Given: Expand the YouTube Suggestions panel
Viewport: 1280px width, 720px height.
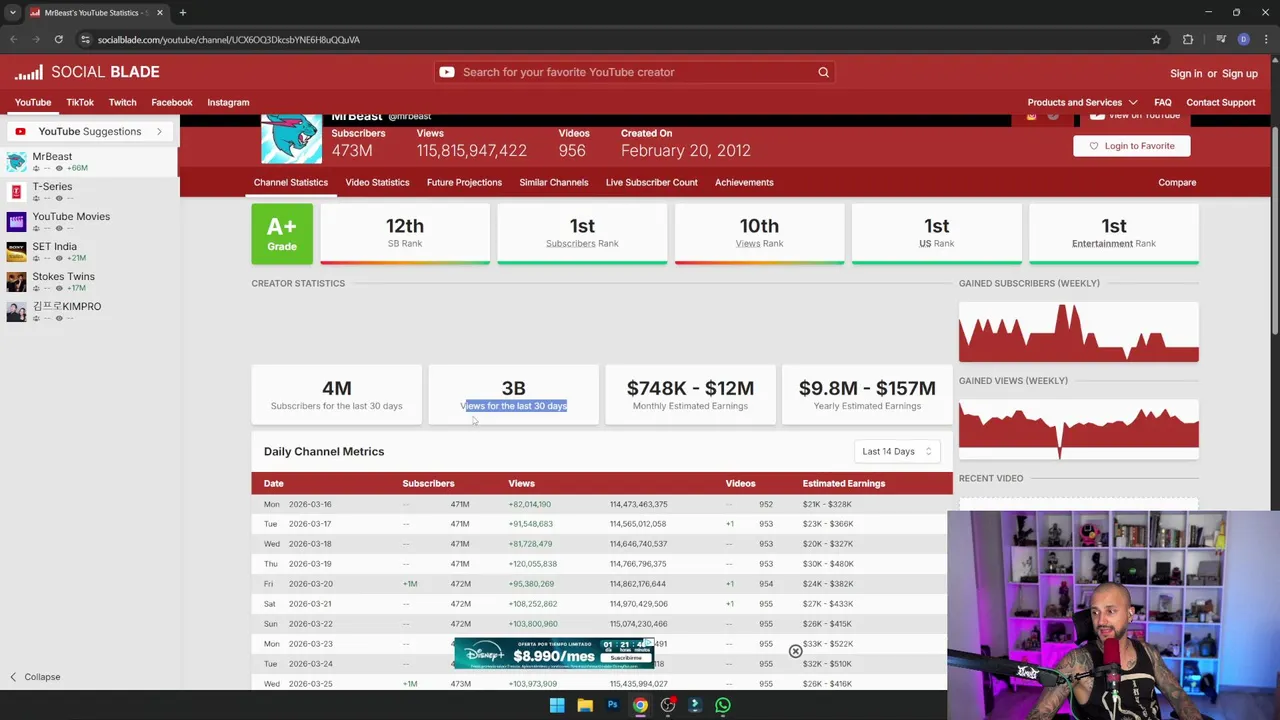Looking at the screenshot, I should [x=89, y=131].
